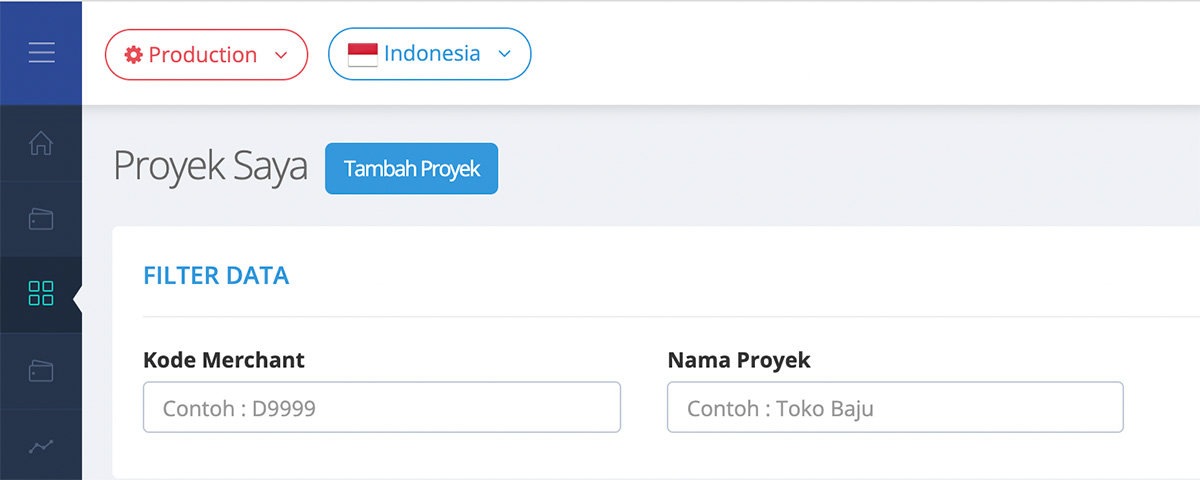
Task: Click the white pointer notch beside grid icon
Action: coord(77,295)
